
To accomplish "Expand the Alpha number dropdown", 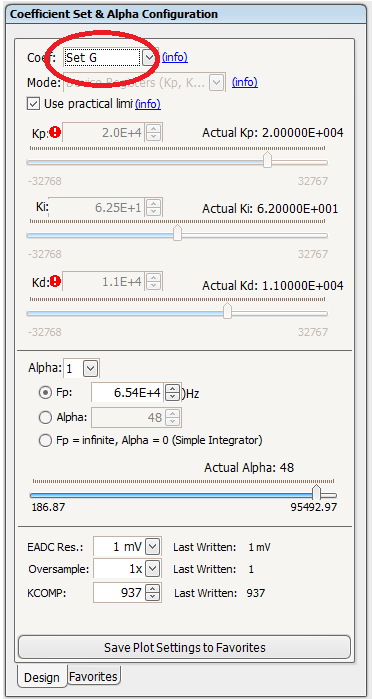I will click(x=91, y=368).
